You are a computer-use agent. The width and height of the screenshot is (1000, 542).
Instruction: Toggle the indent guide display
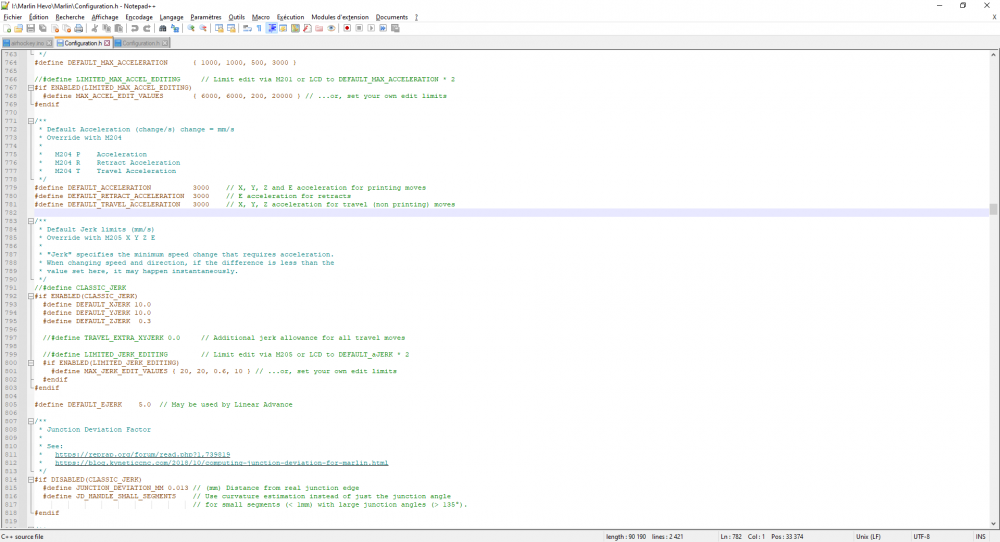point(272,28)
